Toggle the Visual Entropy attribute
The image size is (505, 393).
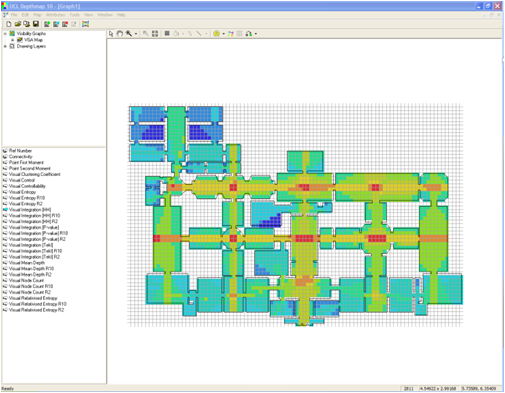point(22,192)
